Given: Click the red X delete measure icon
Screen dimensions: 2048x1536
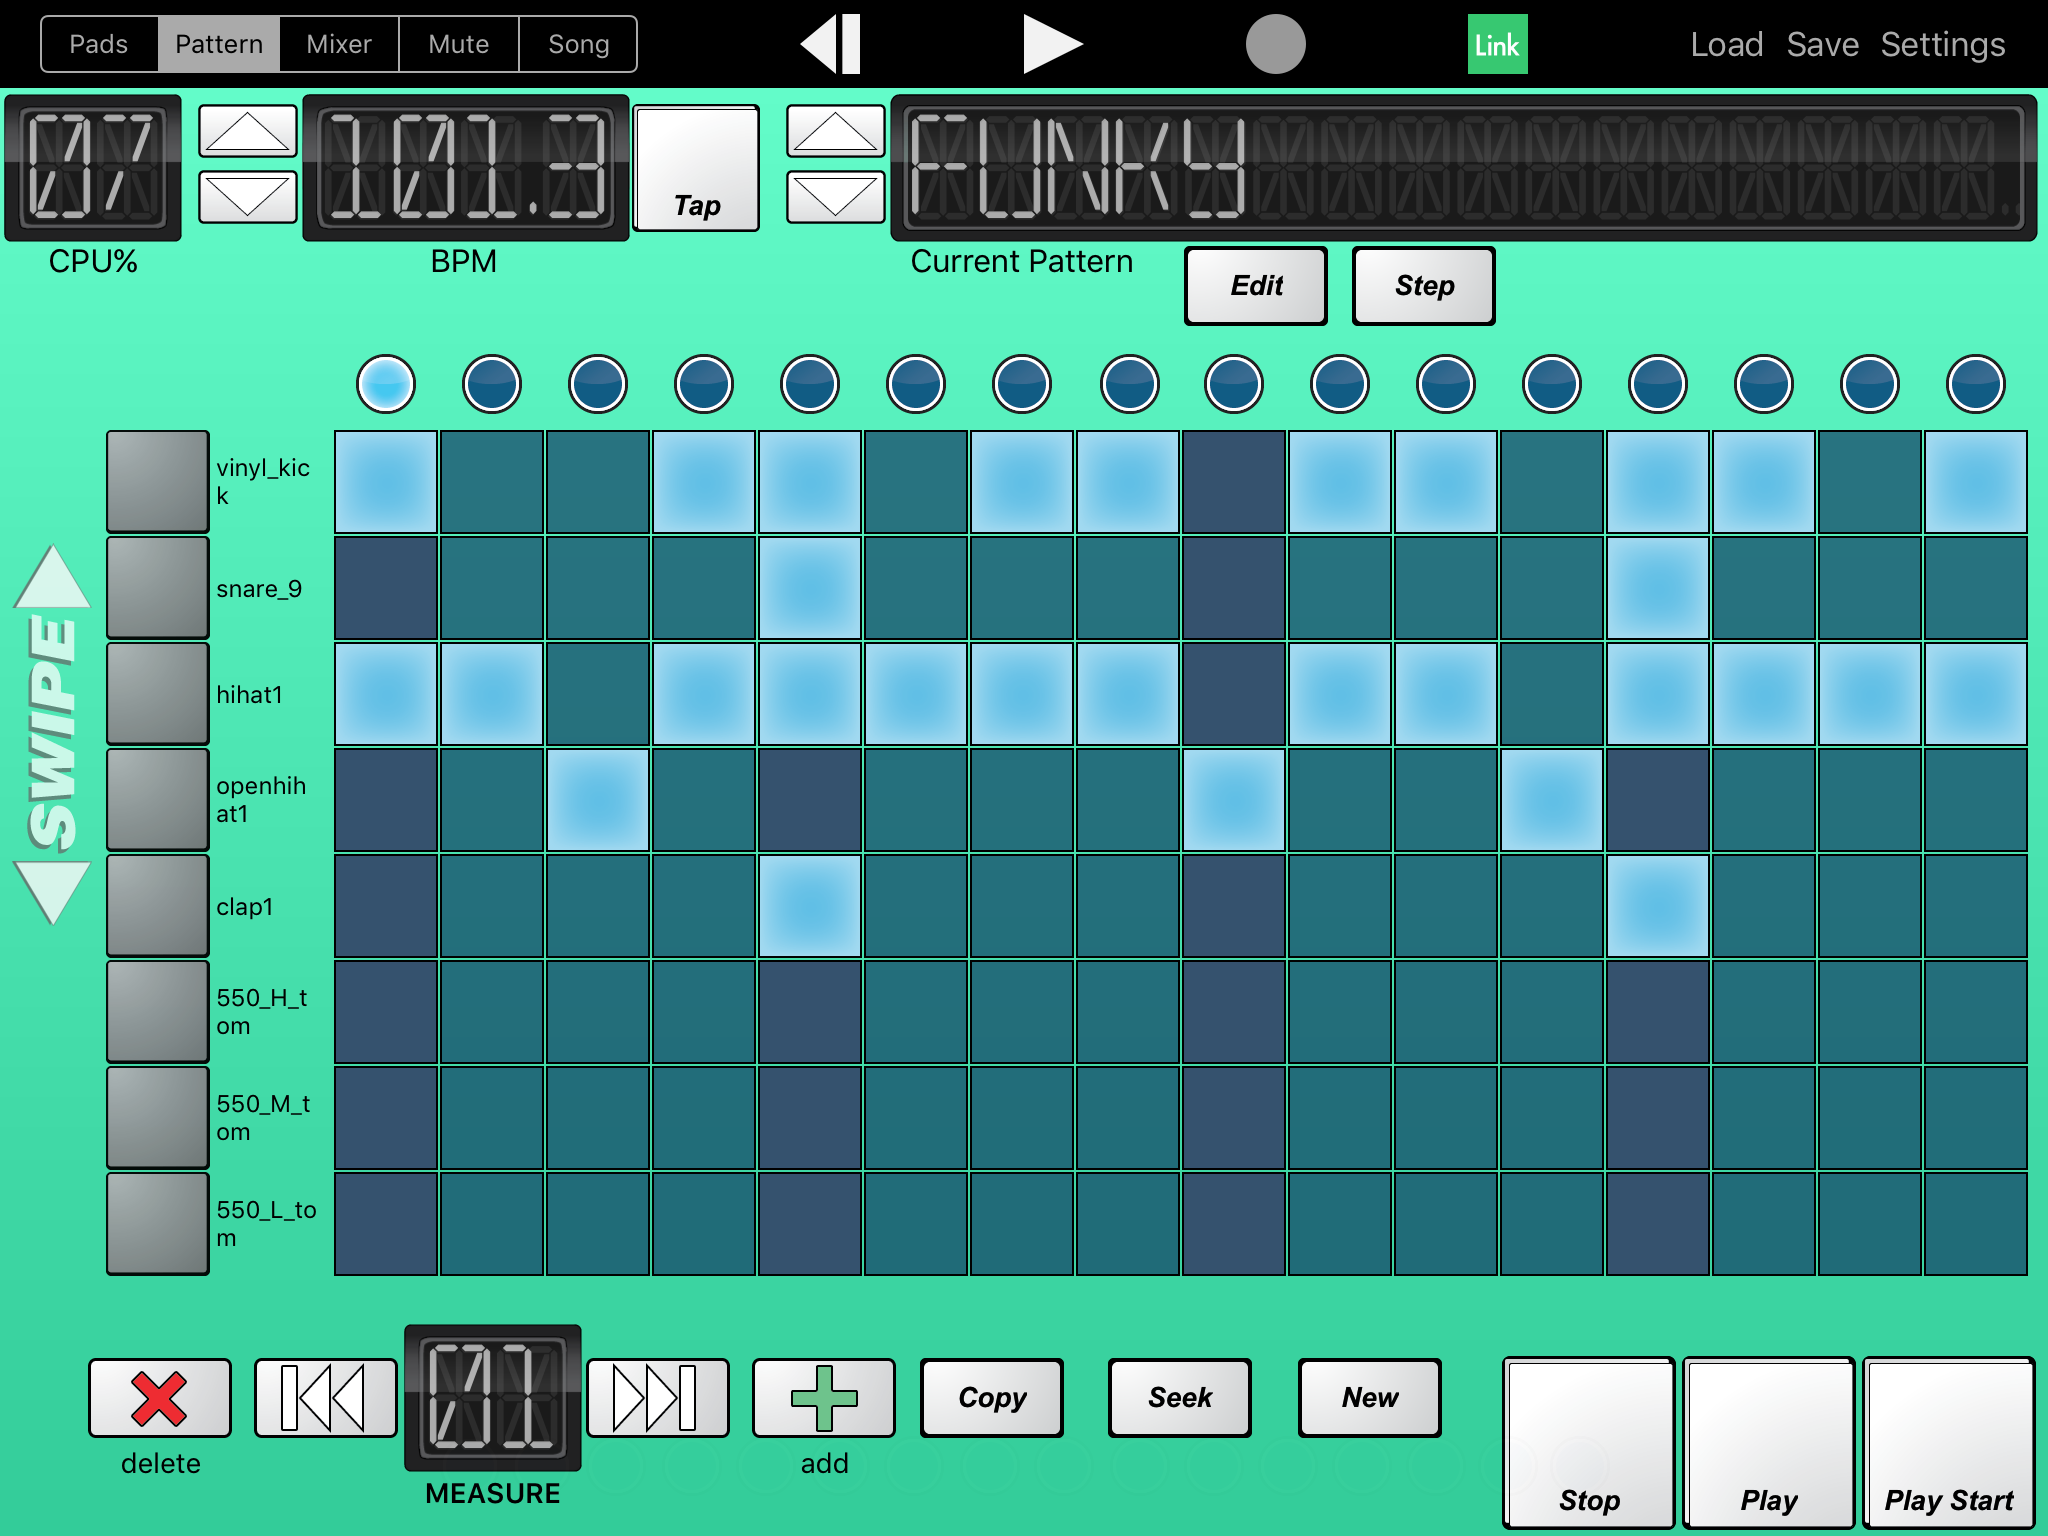Looking at the screenshot, I should click(x=160, y=1397).
